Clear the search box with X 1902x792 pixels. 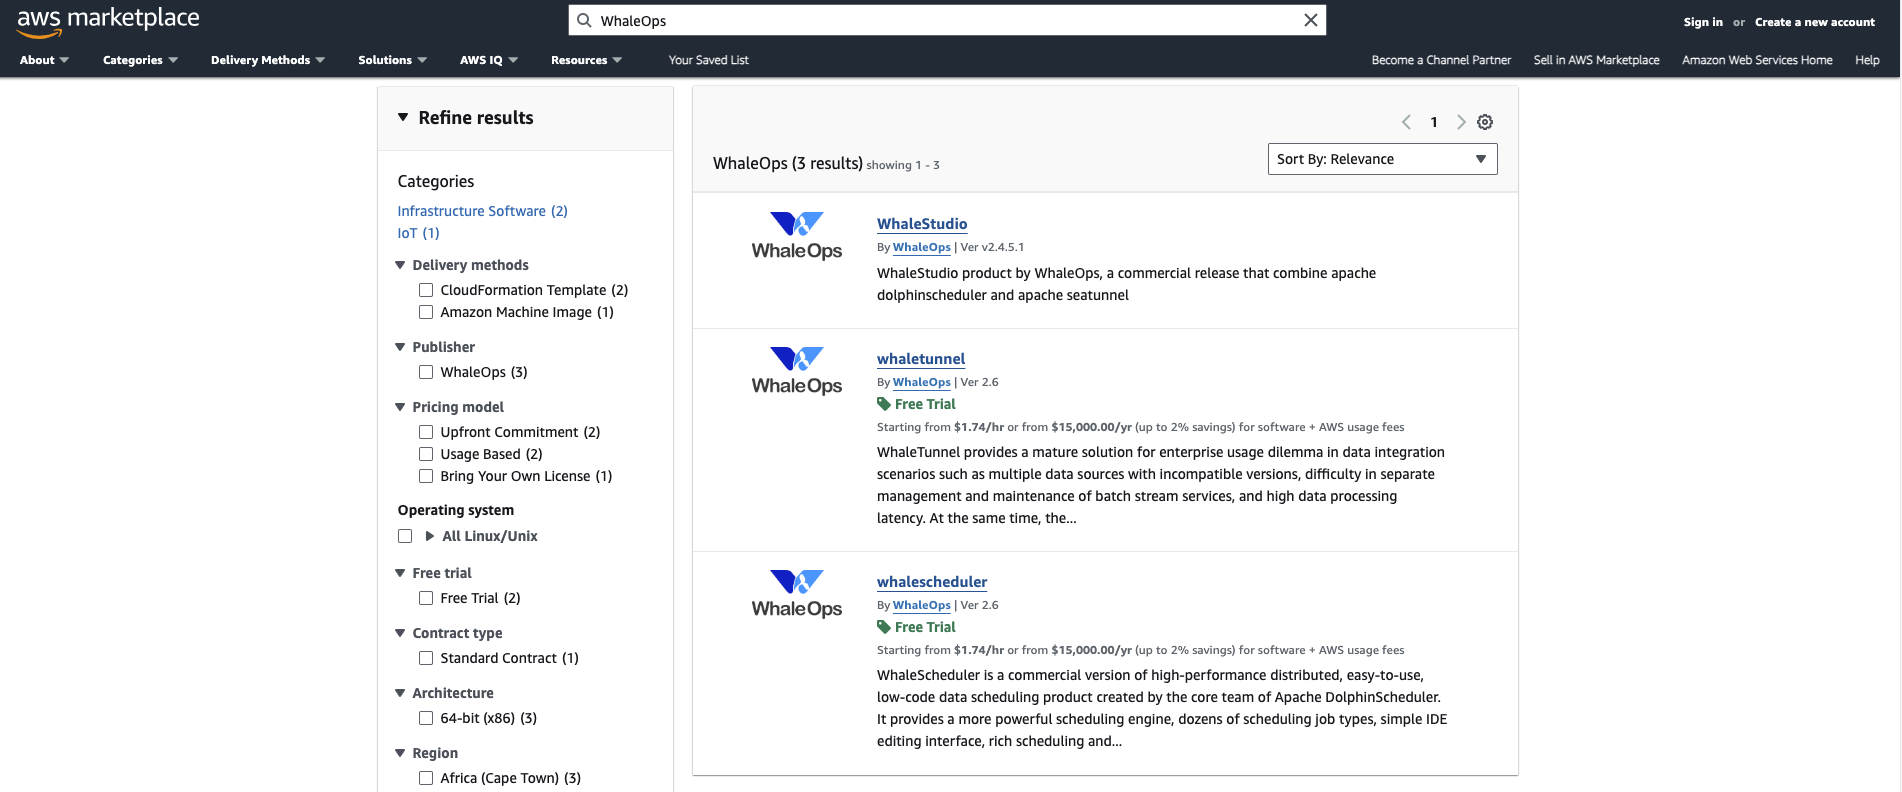[1310, 21]
